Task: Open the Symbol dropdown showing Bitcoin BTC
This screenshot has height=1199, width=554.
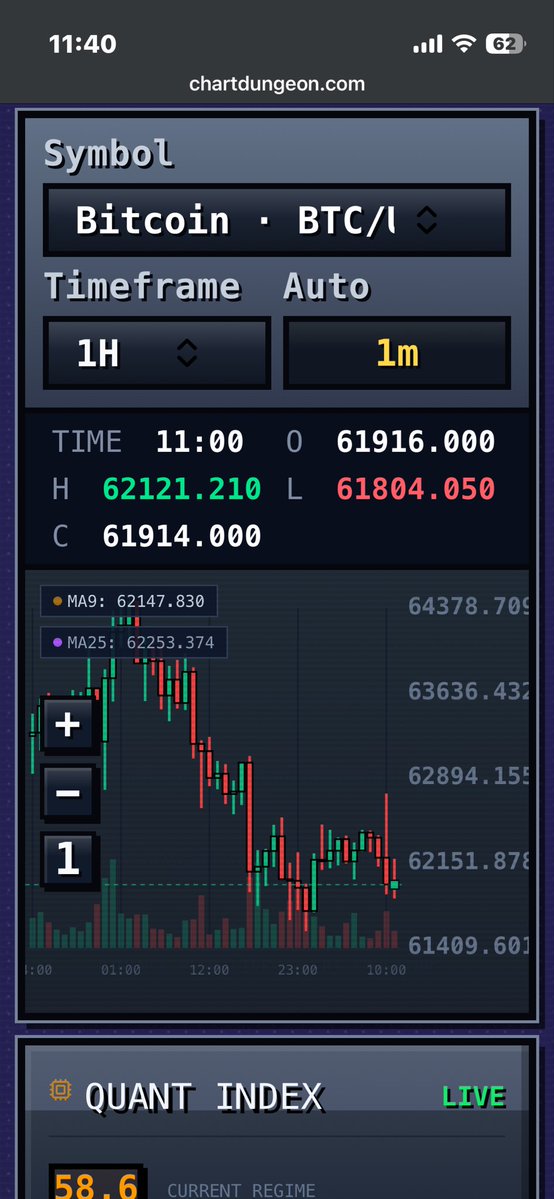Action: [276, 220]
